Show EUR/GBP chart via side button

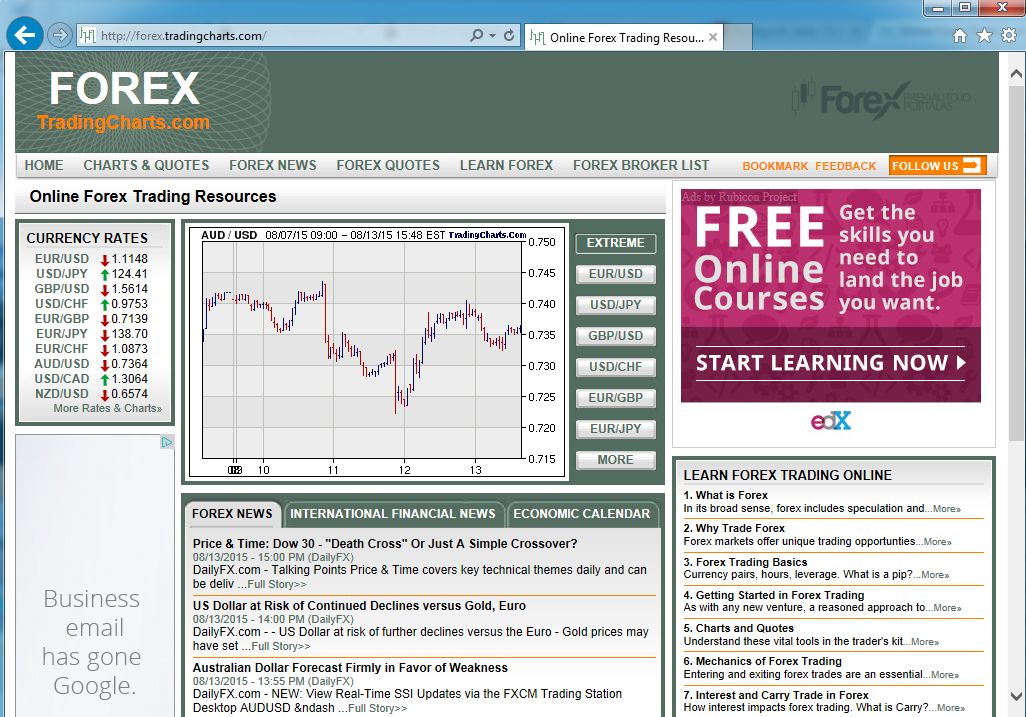point(616,398)
